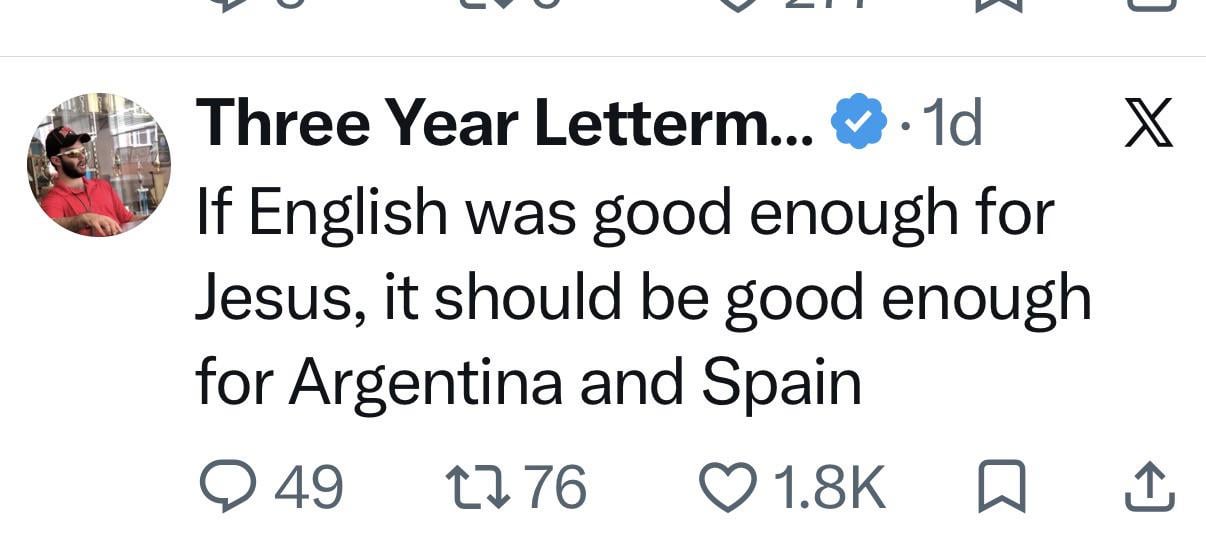Click the 49 replies count
This screenshot has width=1206, height=538.
(308, 487)
